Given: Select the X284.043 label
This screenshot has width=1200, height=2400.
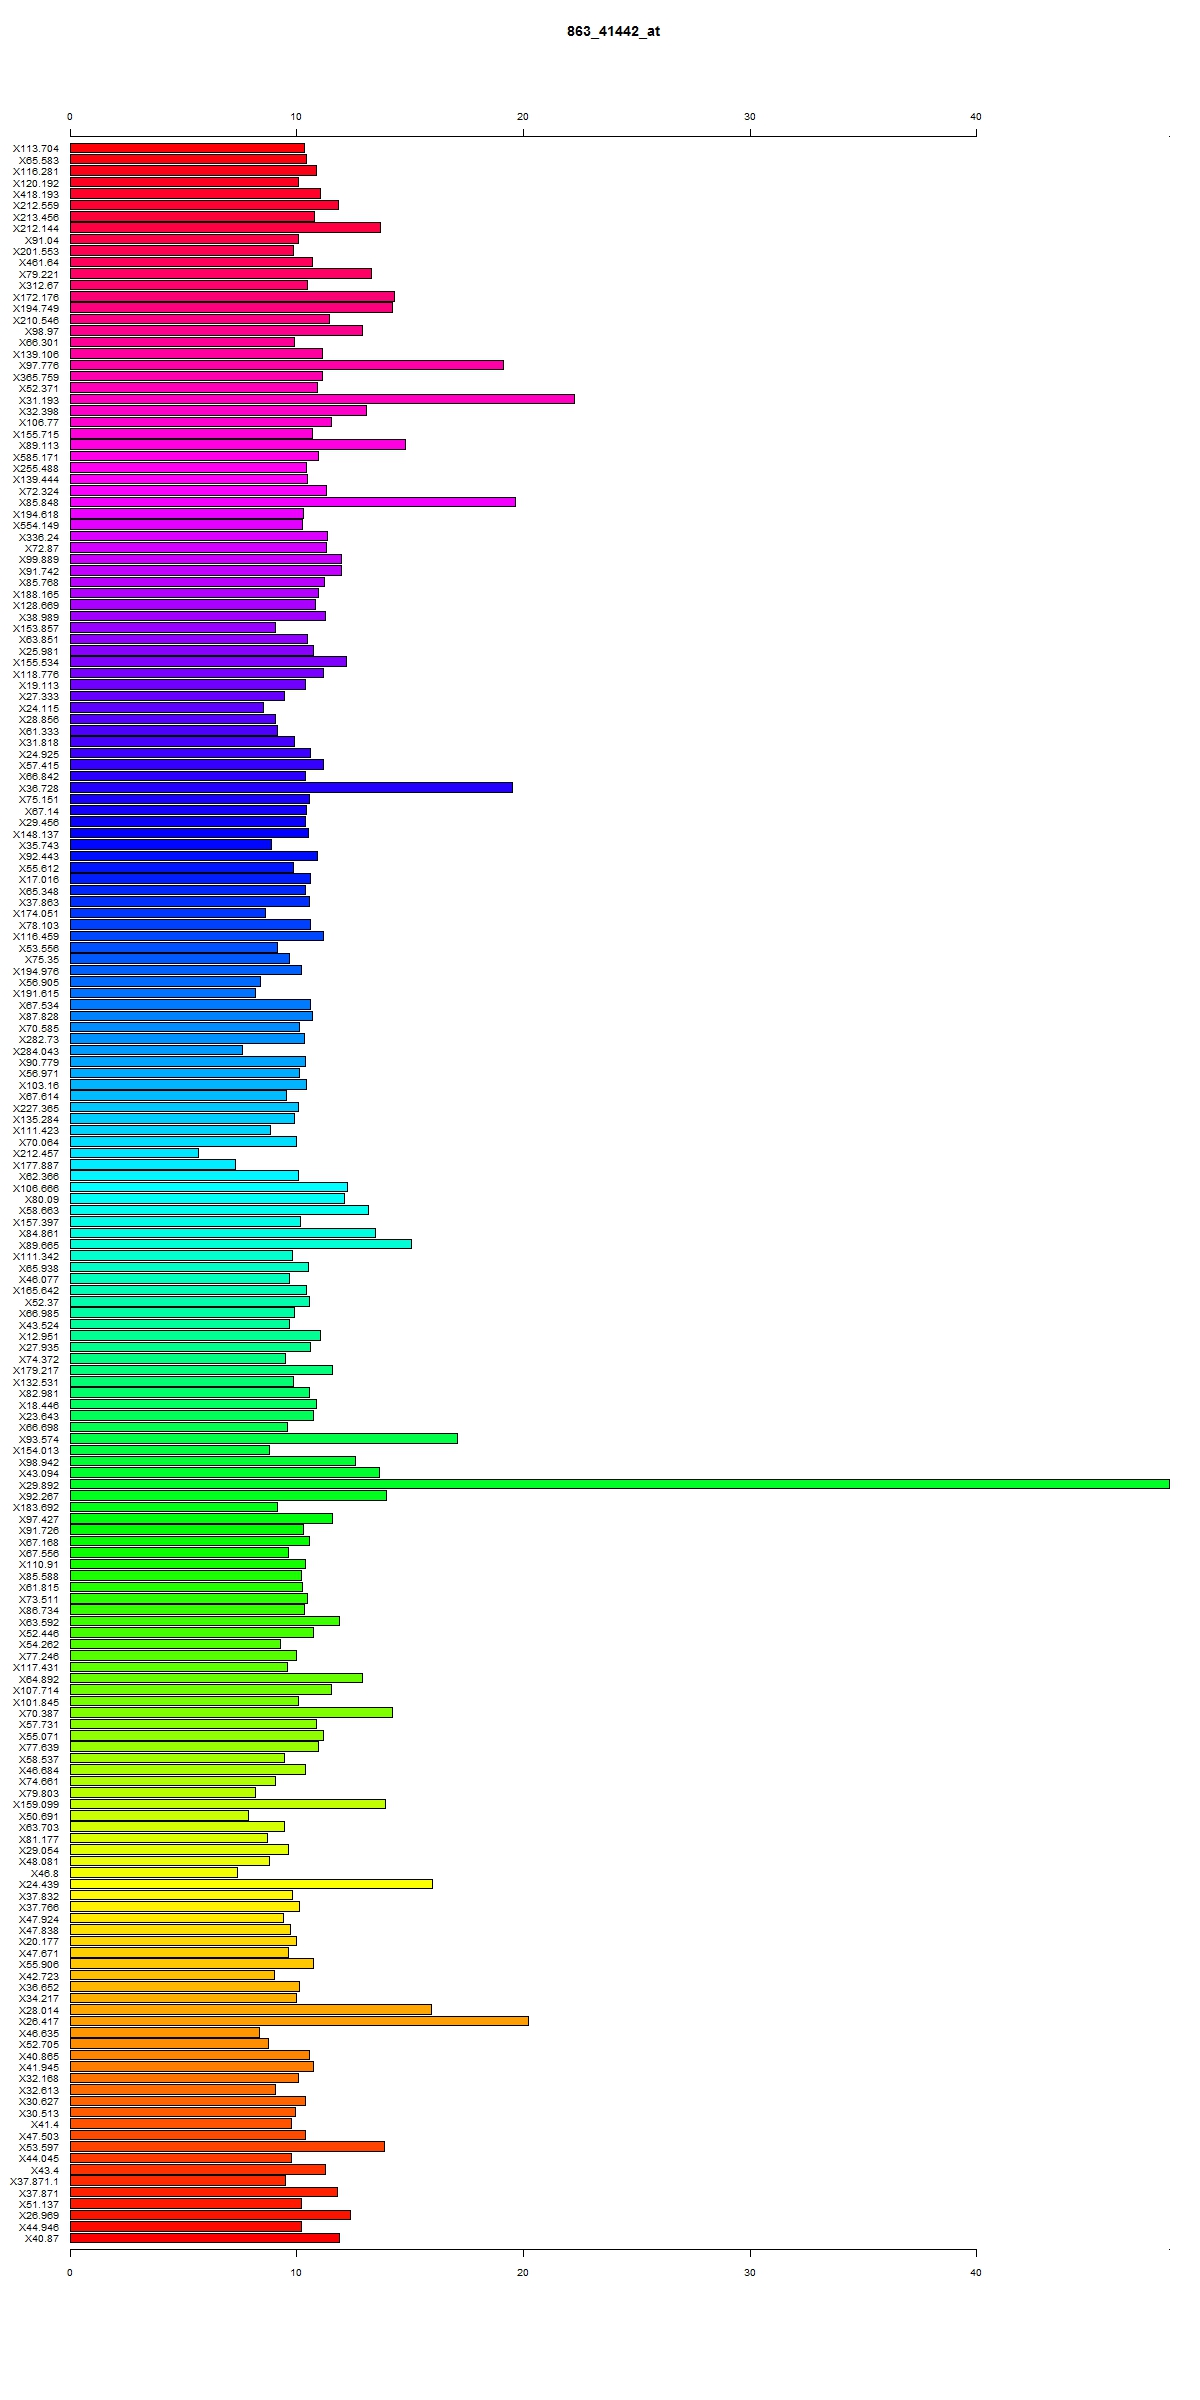Looking at the screenshot, I should click(35, 1051).
